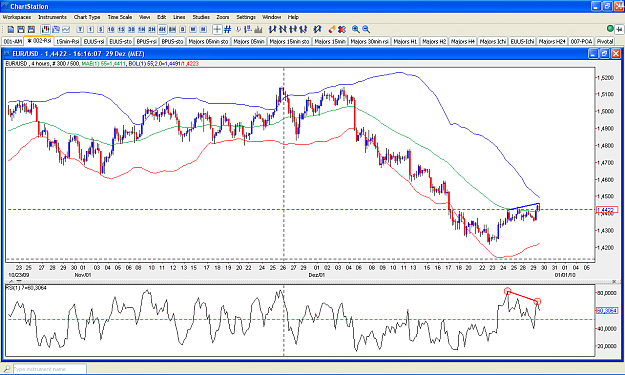This screenshot has width=625, height=375.
Task: Select the bar chart type icon
Action: 56,29
